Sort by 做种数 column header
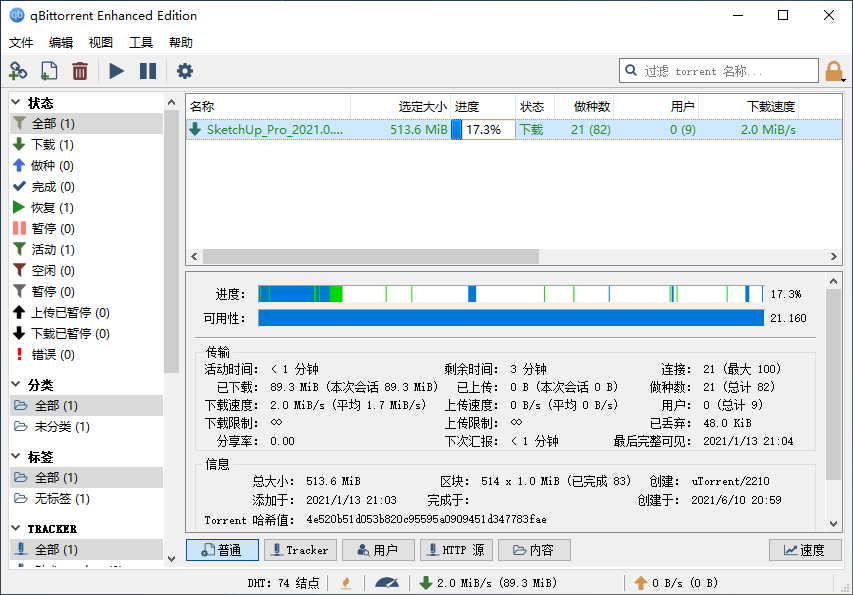The height and width of the screenshot is (595, 853). (x=584, y=107)
